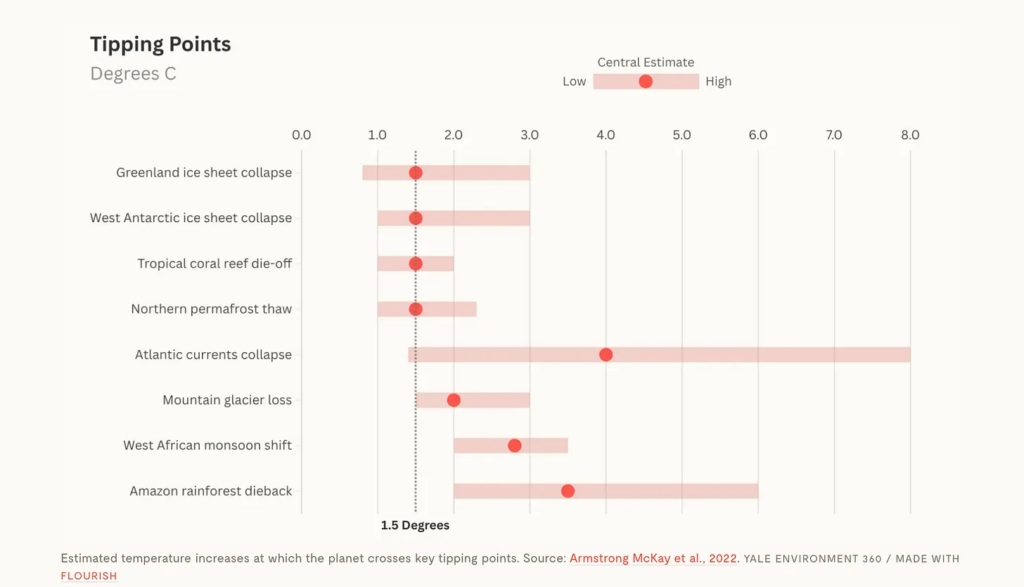Click the Armstrong McKay et al., 2022 link
1024x587 pixels.
point(653,558)
